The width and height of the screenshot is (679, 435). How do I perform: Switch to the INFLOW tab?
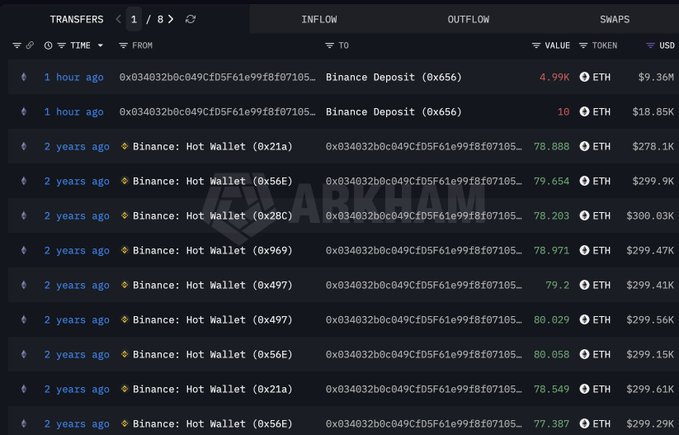coord(319,19)
